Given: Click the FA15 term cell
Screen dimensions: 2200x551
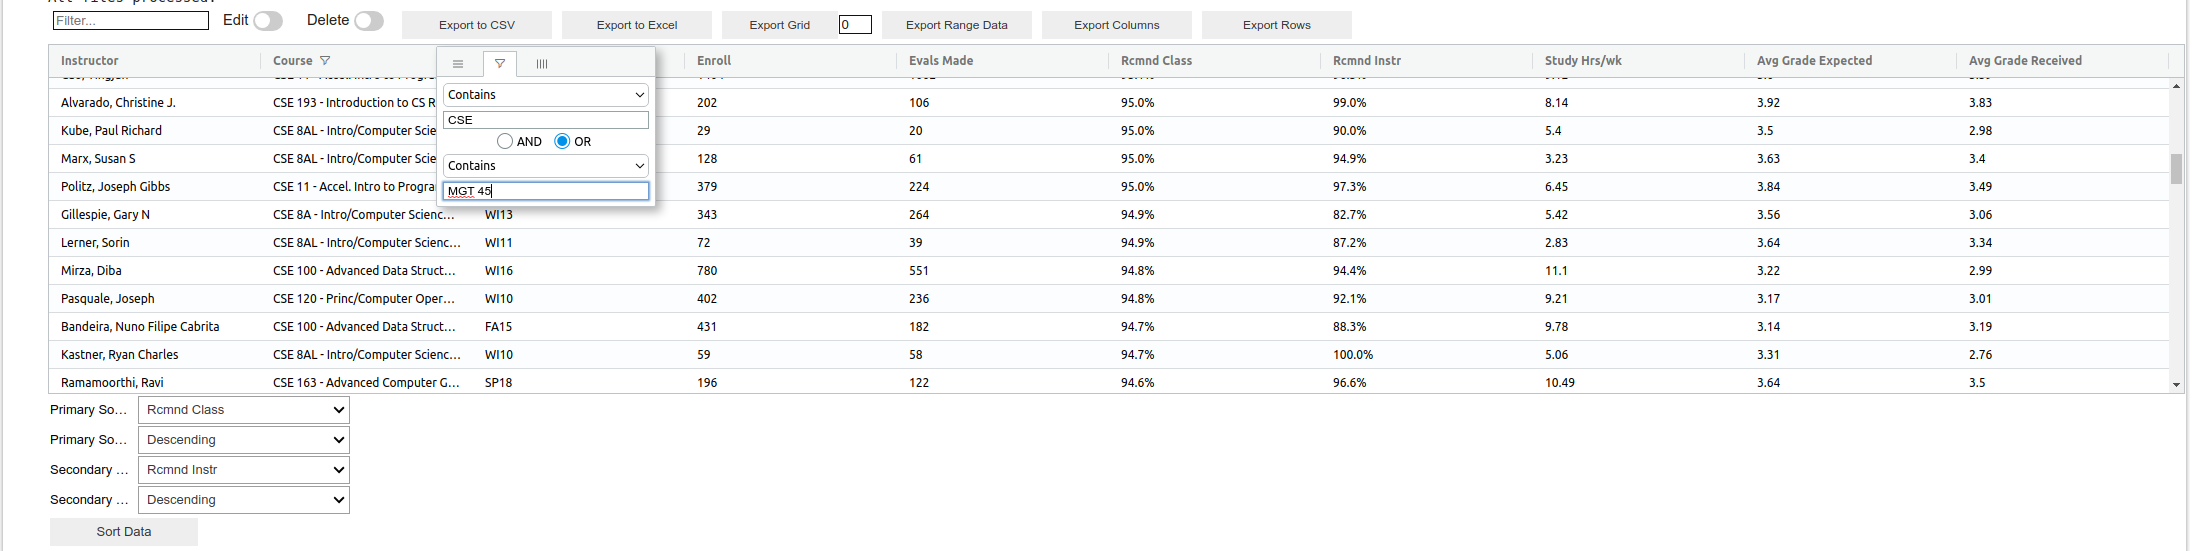Looking at the screenshot, I should (x=499, y=327).
